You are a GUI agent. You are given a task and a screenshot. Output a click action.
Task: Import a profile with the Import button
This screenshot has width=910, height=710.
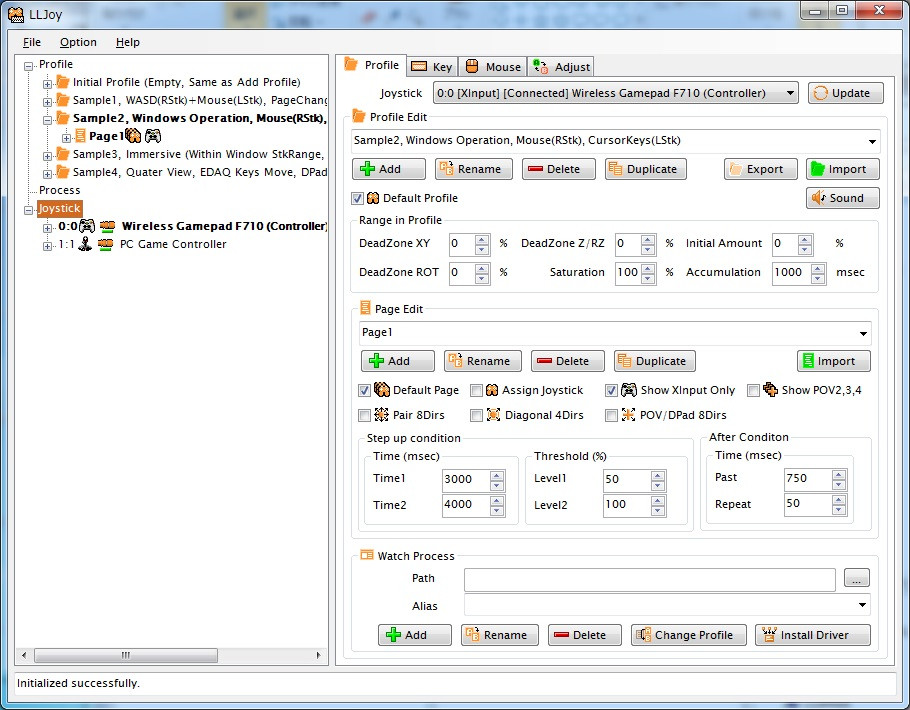[x=843, y=169]
